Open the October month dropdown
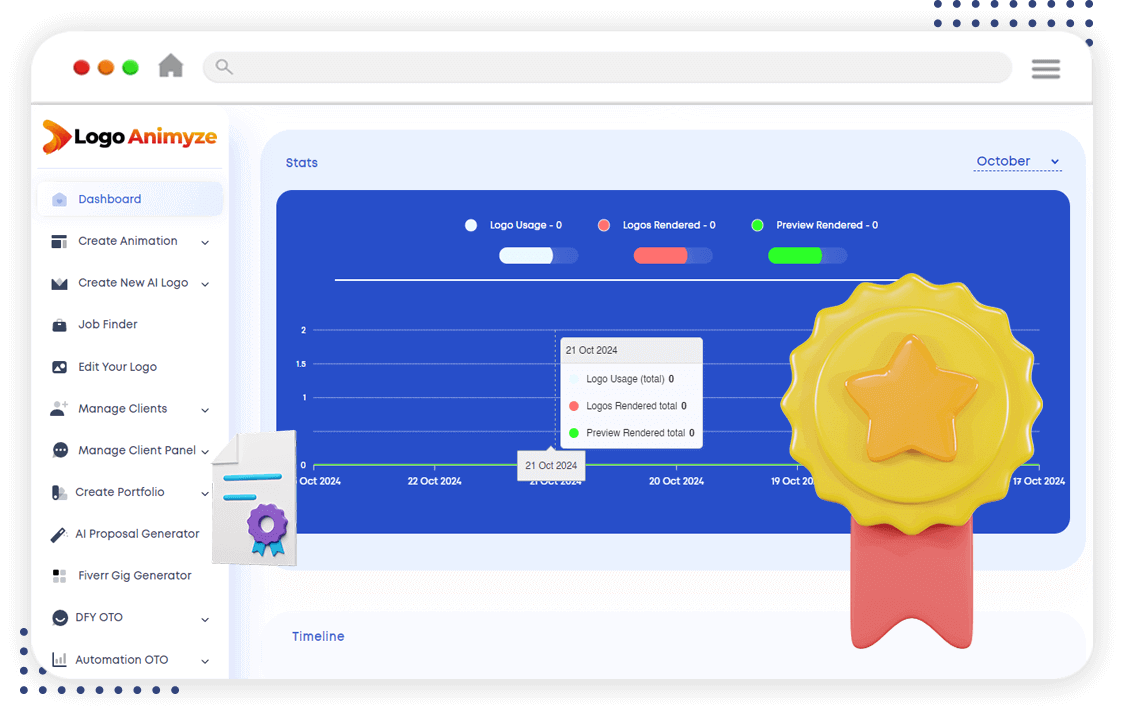1134x713 pixels. [1017, 162]
